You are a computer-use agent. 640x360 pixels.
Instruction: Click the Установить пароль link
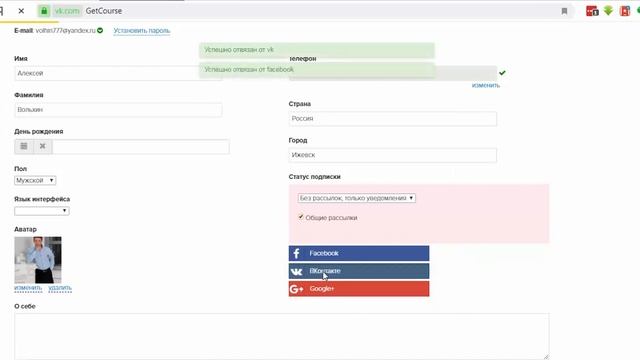(x=142, y=31)
